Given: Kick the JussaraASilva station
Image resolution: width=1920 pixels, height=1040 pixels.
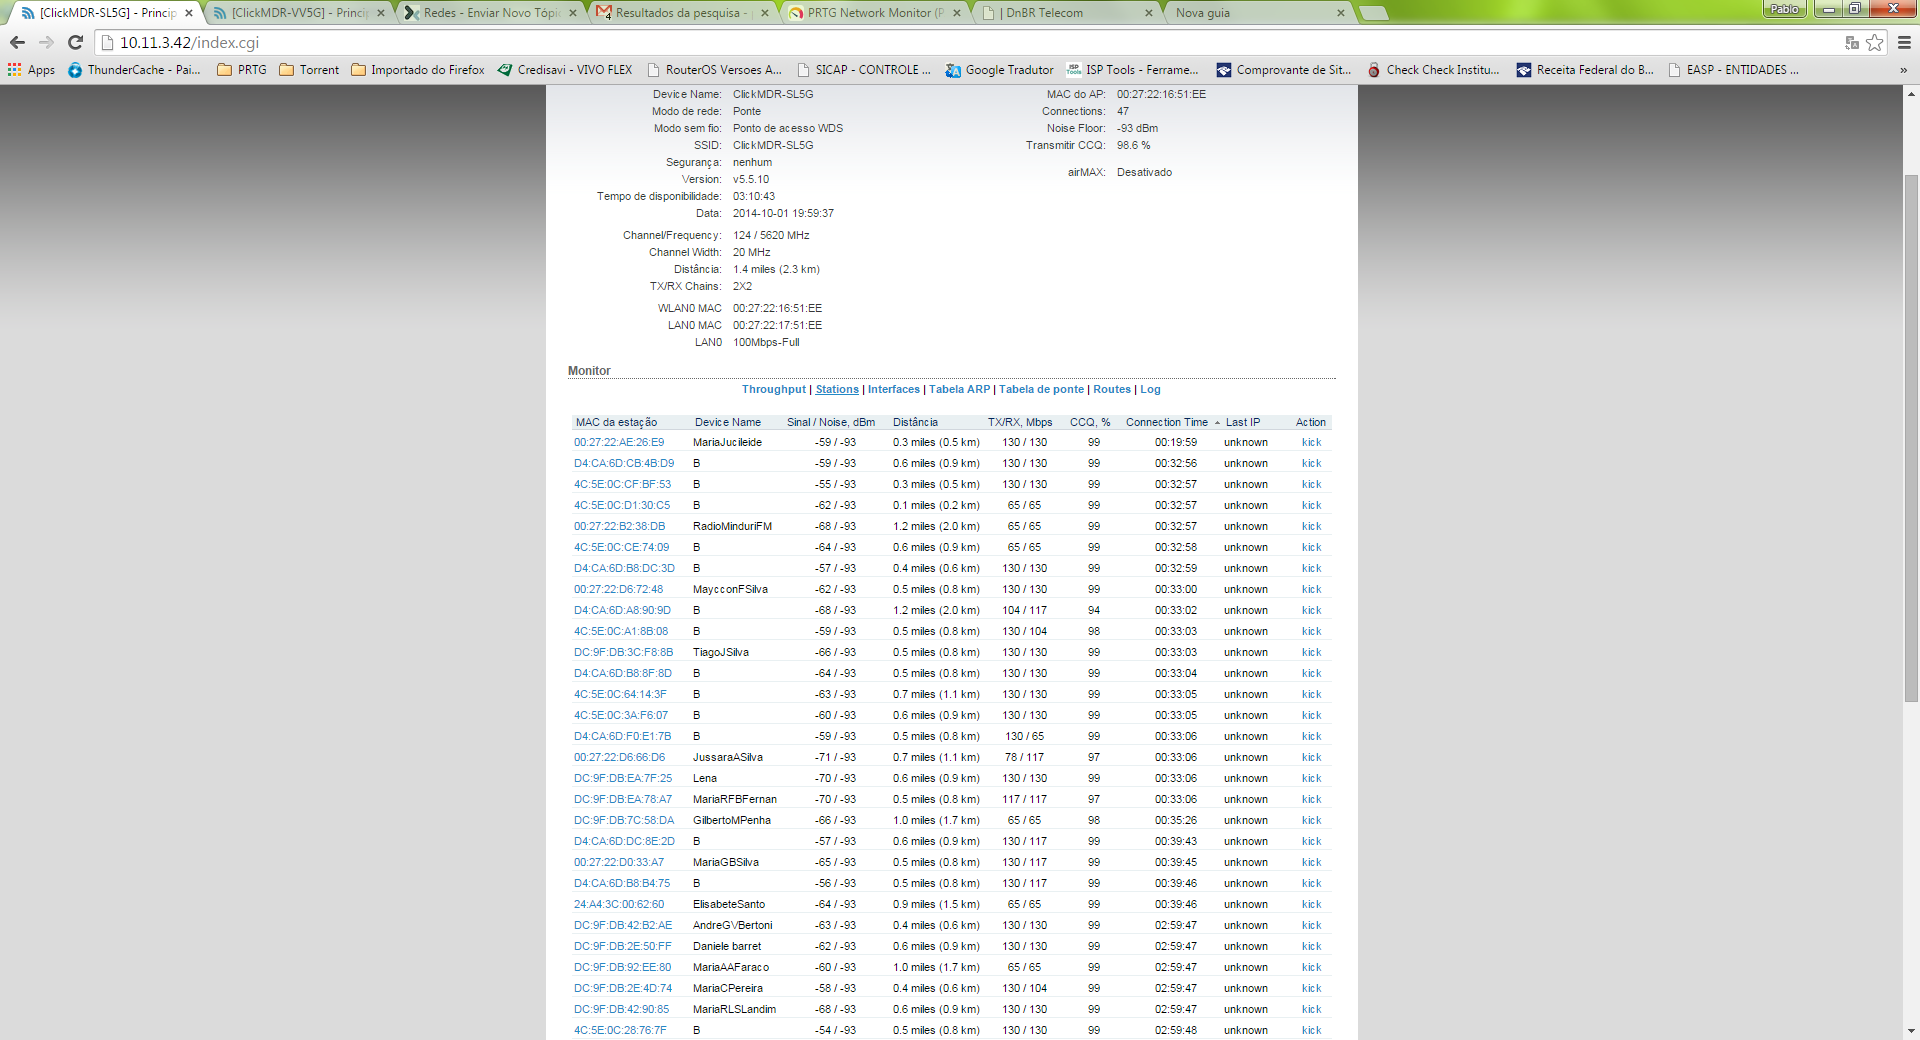Looking at the screenshot, I should click(x=1311, y=758).
